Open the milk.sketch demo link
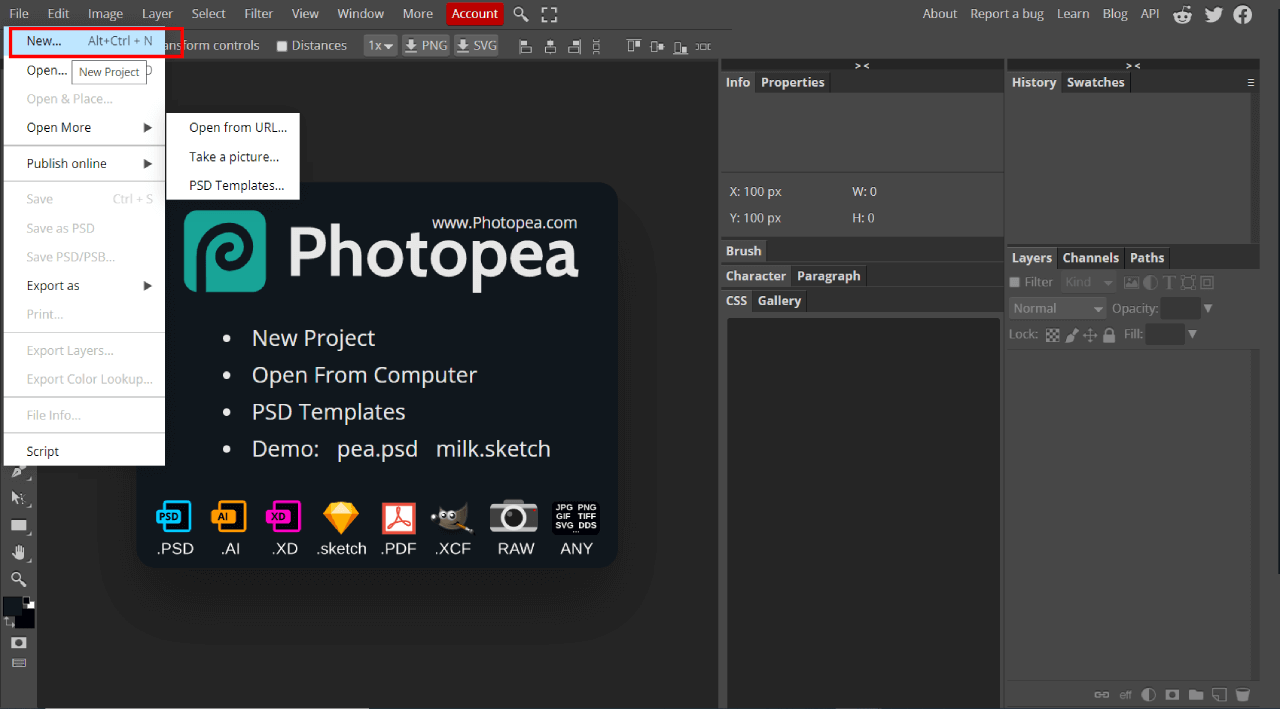This screenshot has width=1280, height=709. [x=493, y=449]
